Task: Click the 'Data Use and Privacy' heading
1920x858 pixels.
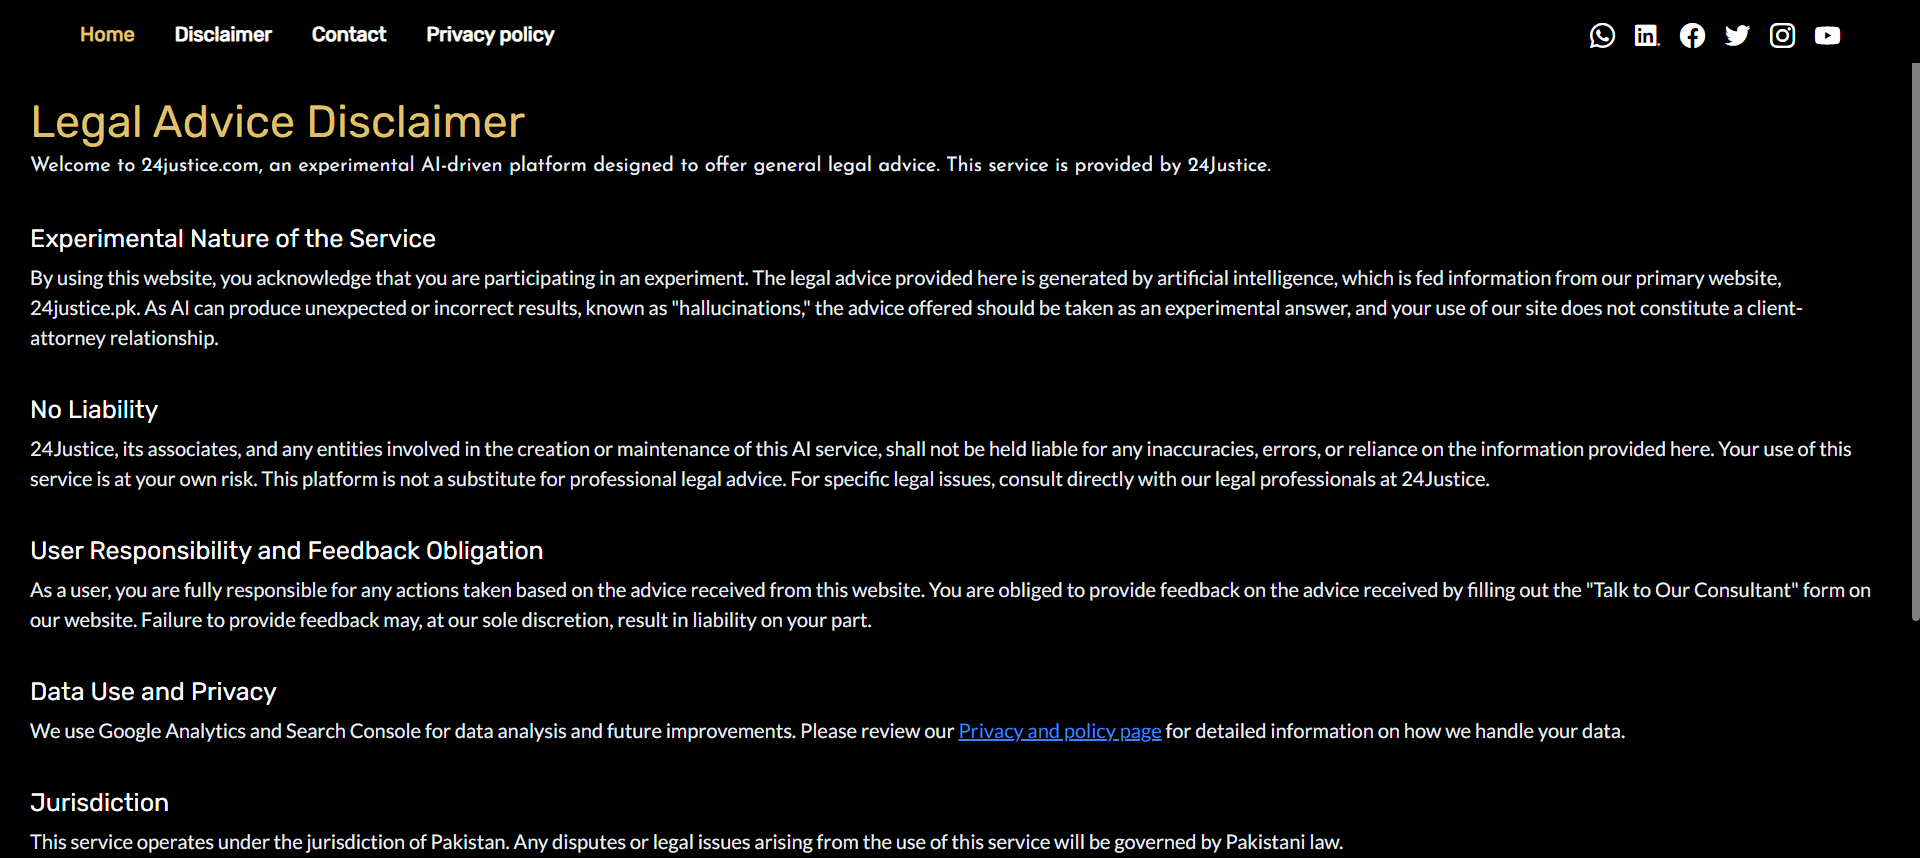Action: pos(153,691)
